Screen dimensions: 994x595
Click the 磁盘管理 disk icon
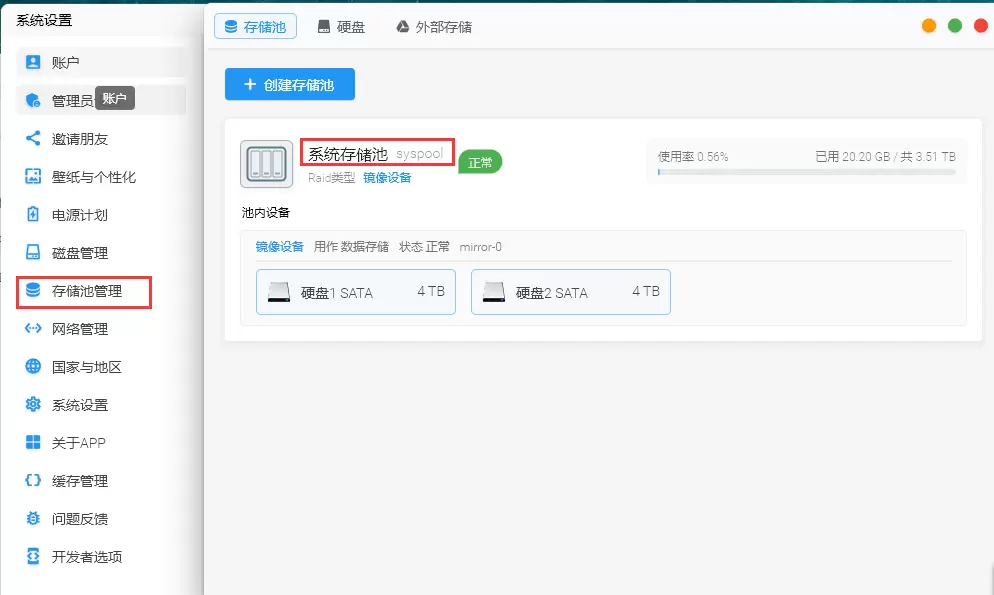click(x=33, y=252)
